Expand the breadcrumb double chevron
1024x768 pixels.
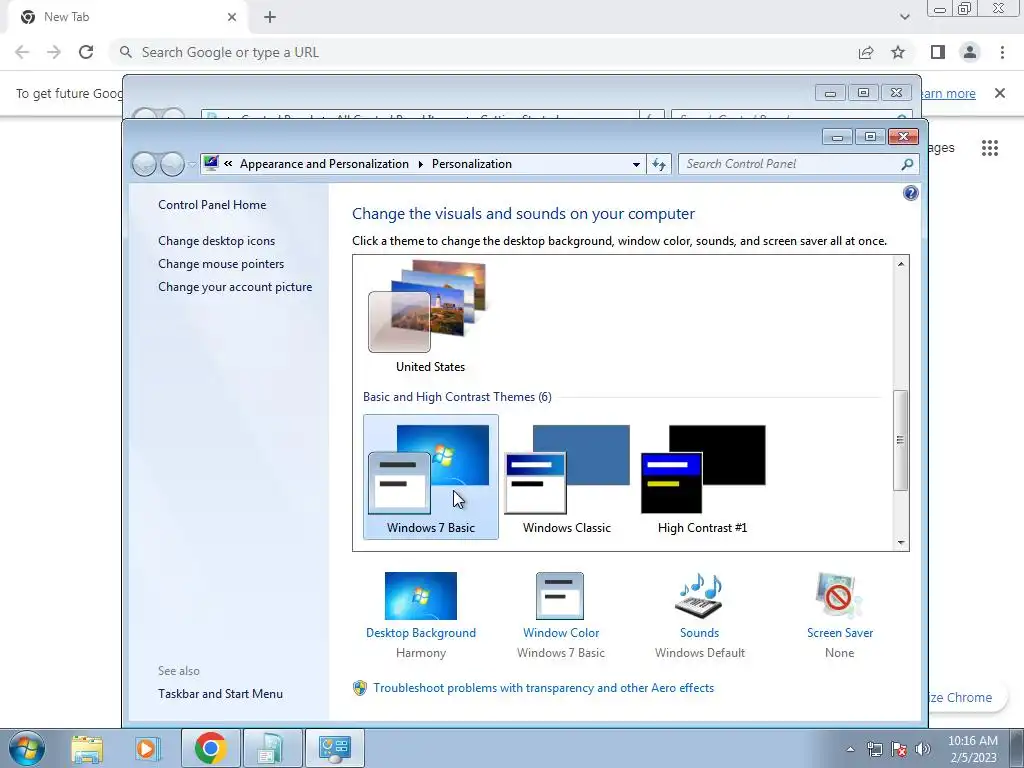(228, 164)
